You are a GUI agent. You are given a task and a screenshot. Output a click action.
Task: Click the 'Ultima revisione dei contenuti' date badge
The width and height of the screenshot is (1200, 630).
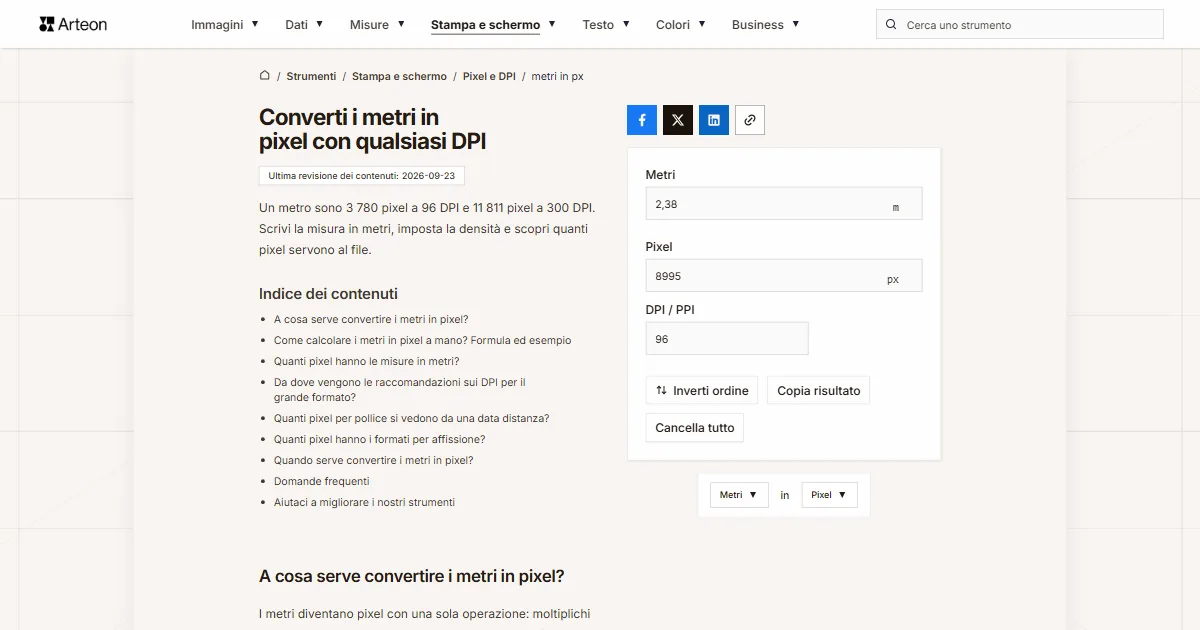click(362, 176)
